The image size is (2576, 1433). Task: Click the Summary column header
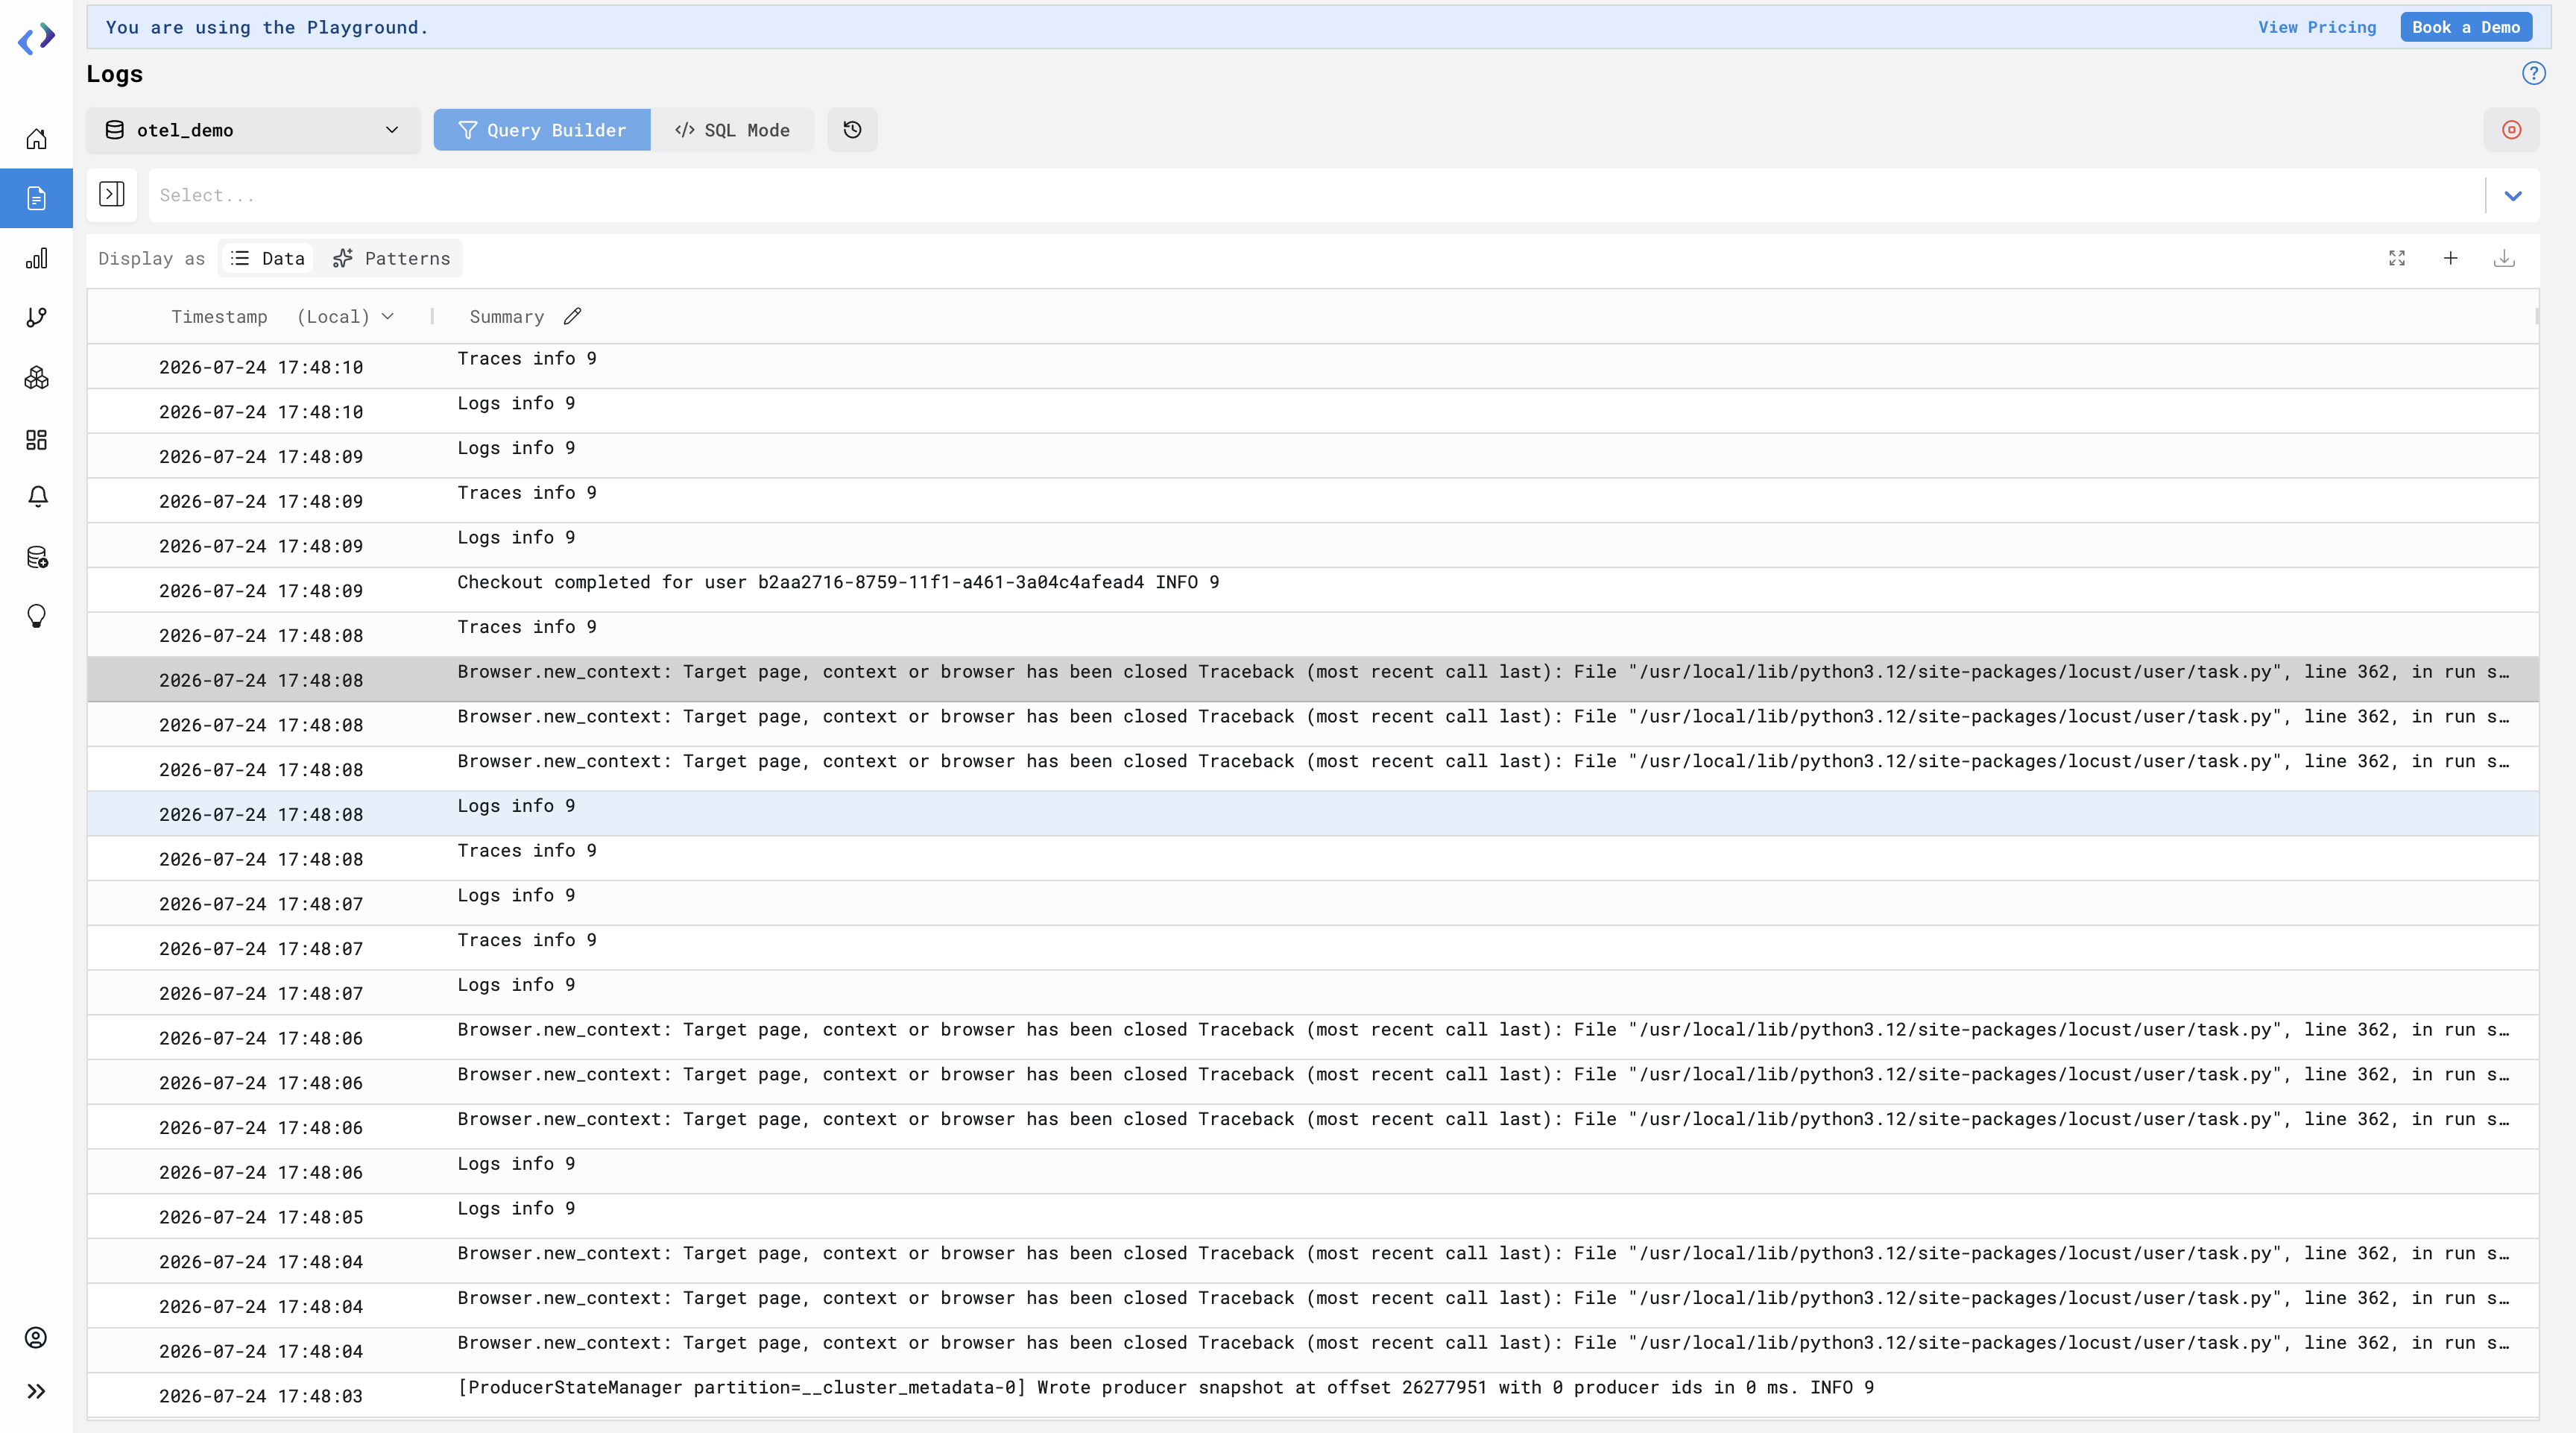click(x=506, y=316)
